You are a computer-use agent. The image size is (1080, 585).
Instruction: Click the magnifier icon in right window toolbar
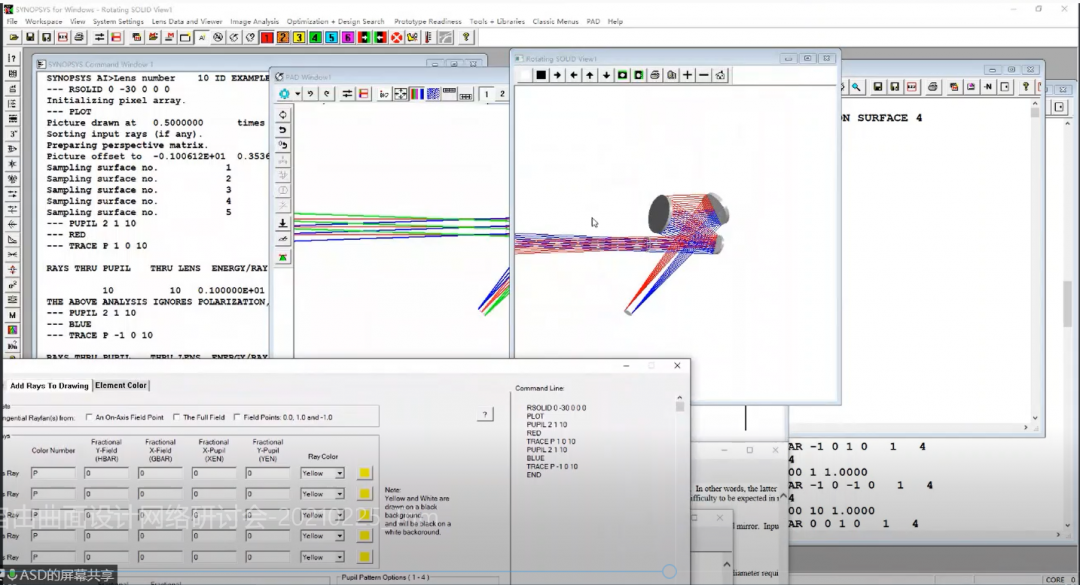coord(856,87)
